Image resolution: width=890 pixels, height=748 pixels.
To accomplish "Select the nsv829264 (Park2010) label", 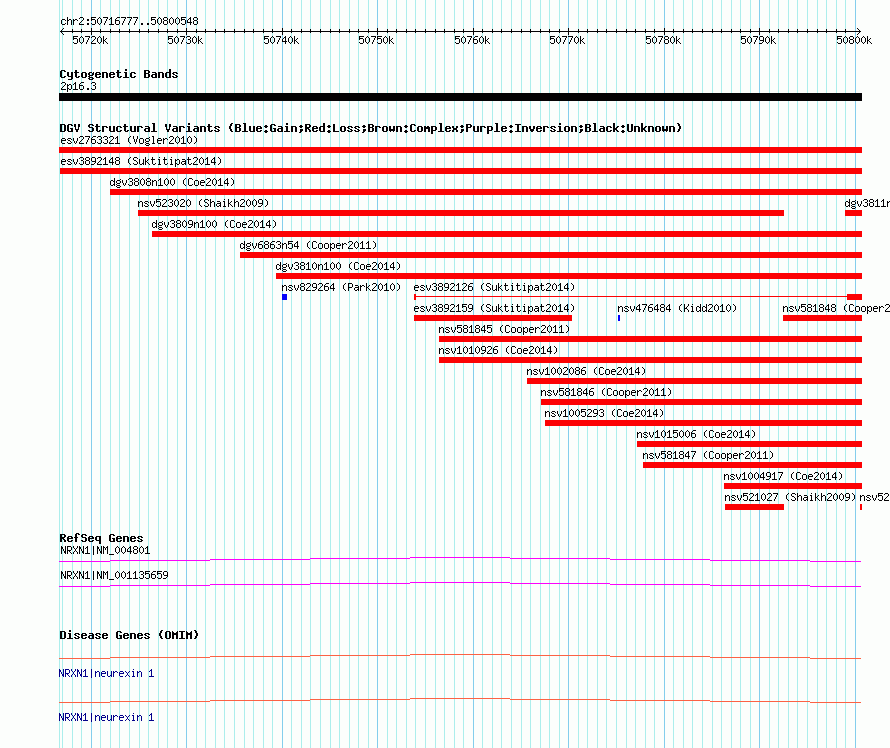I will coord(341,287).
